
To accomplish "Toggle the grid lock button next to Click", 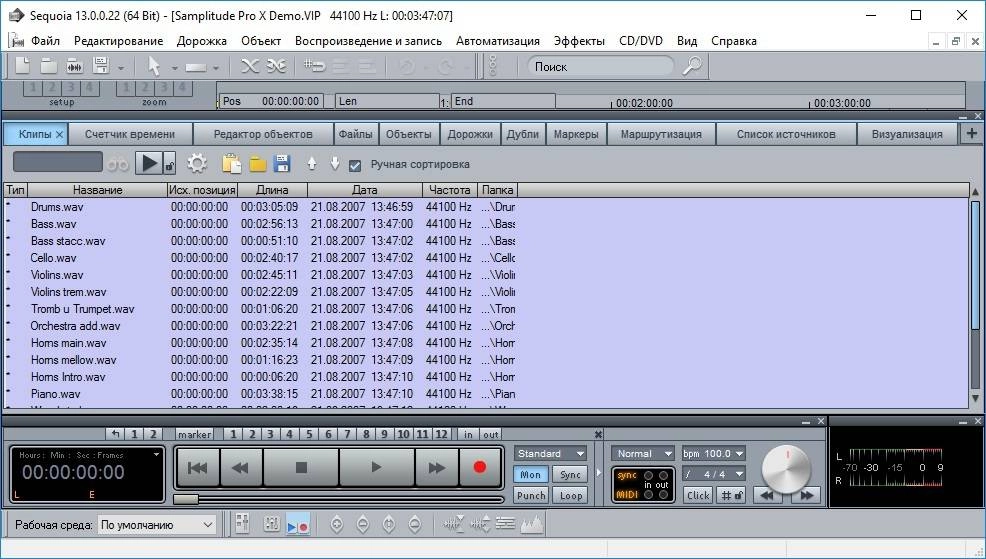I will 732,495.
